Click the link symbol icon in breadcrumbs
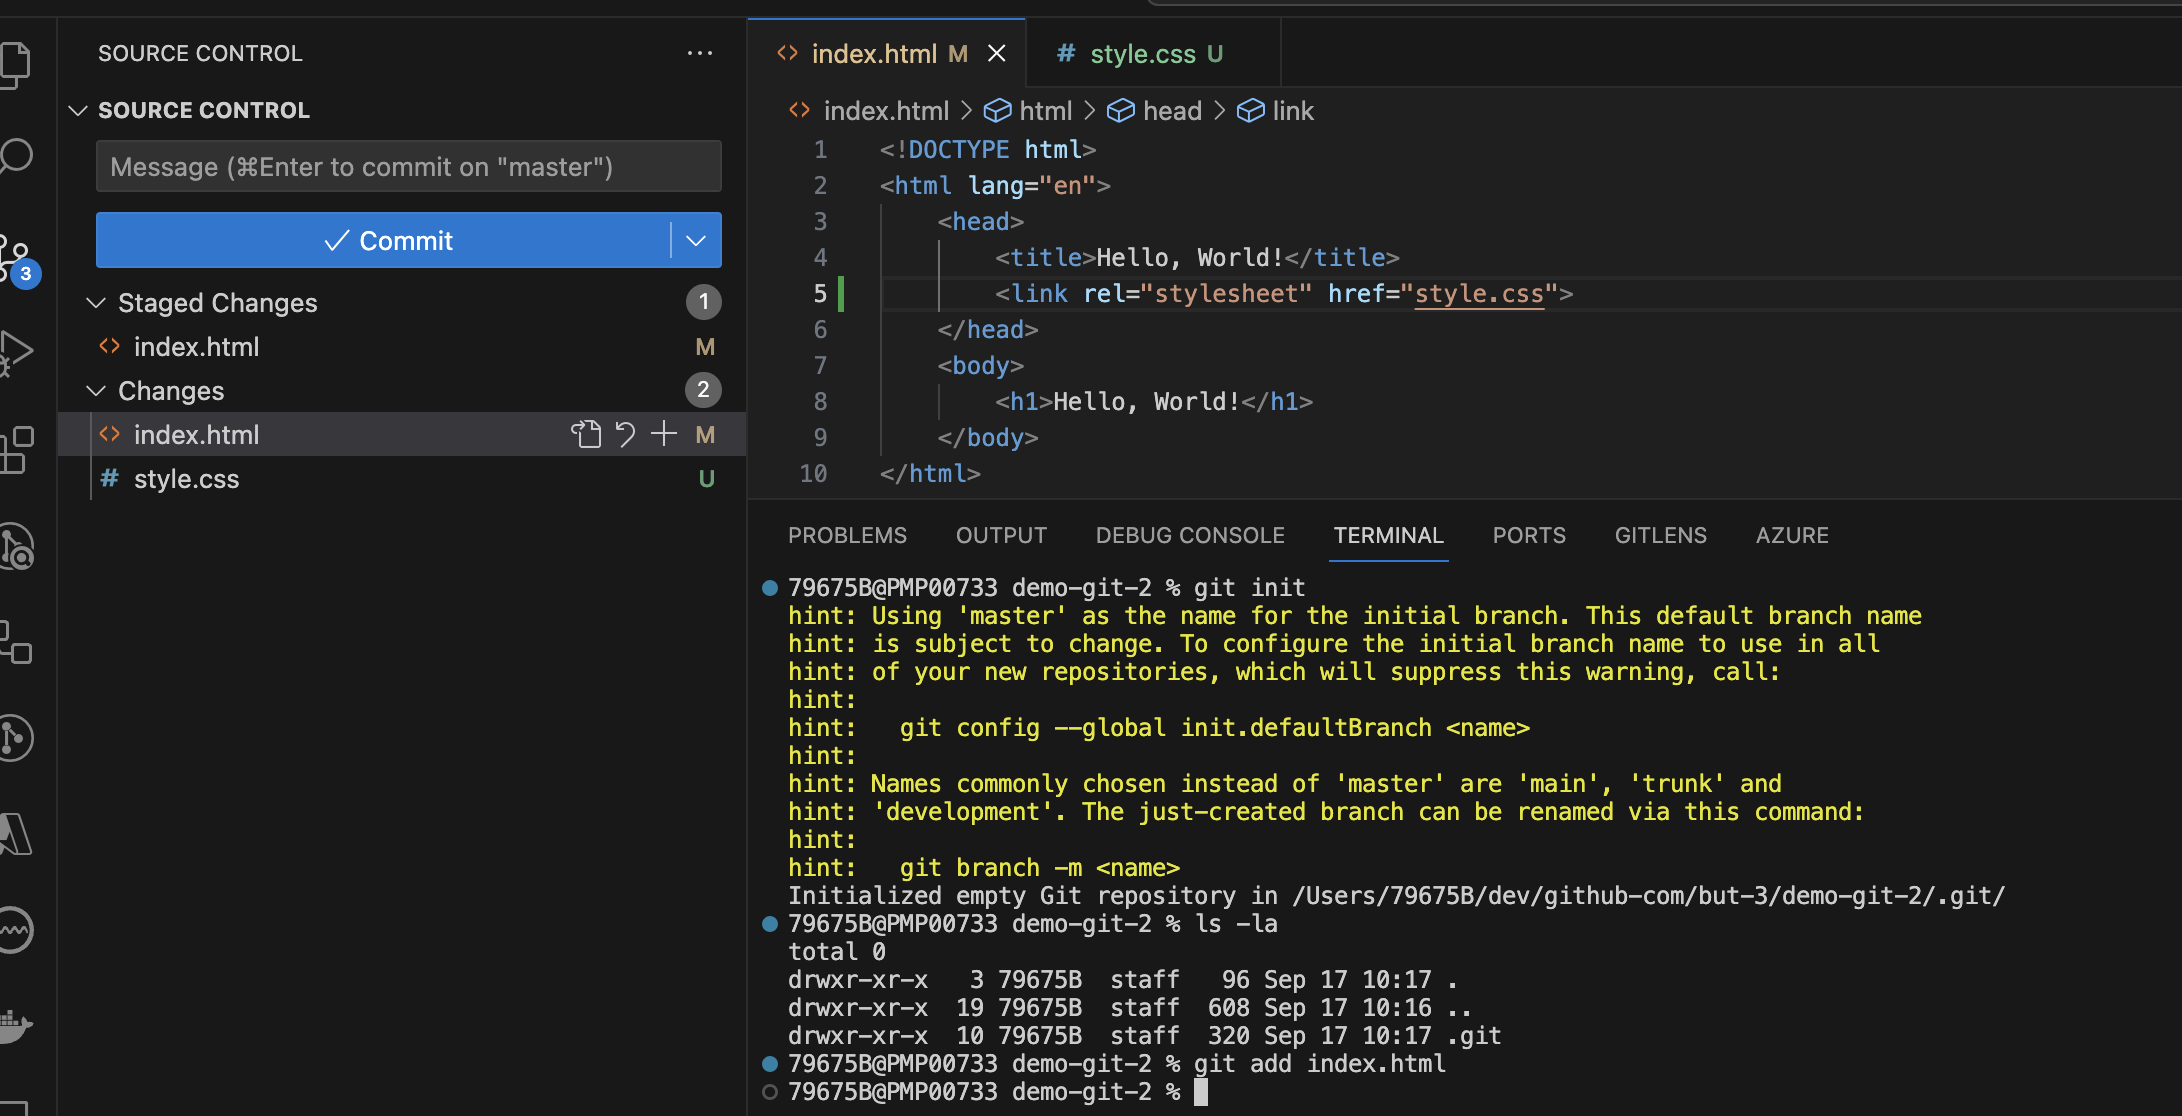The image size is (2182, 1116). [x=1251, y=111]
